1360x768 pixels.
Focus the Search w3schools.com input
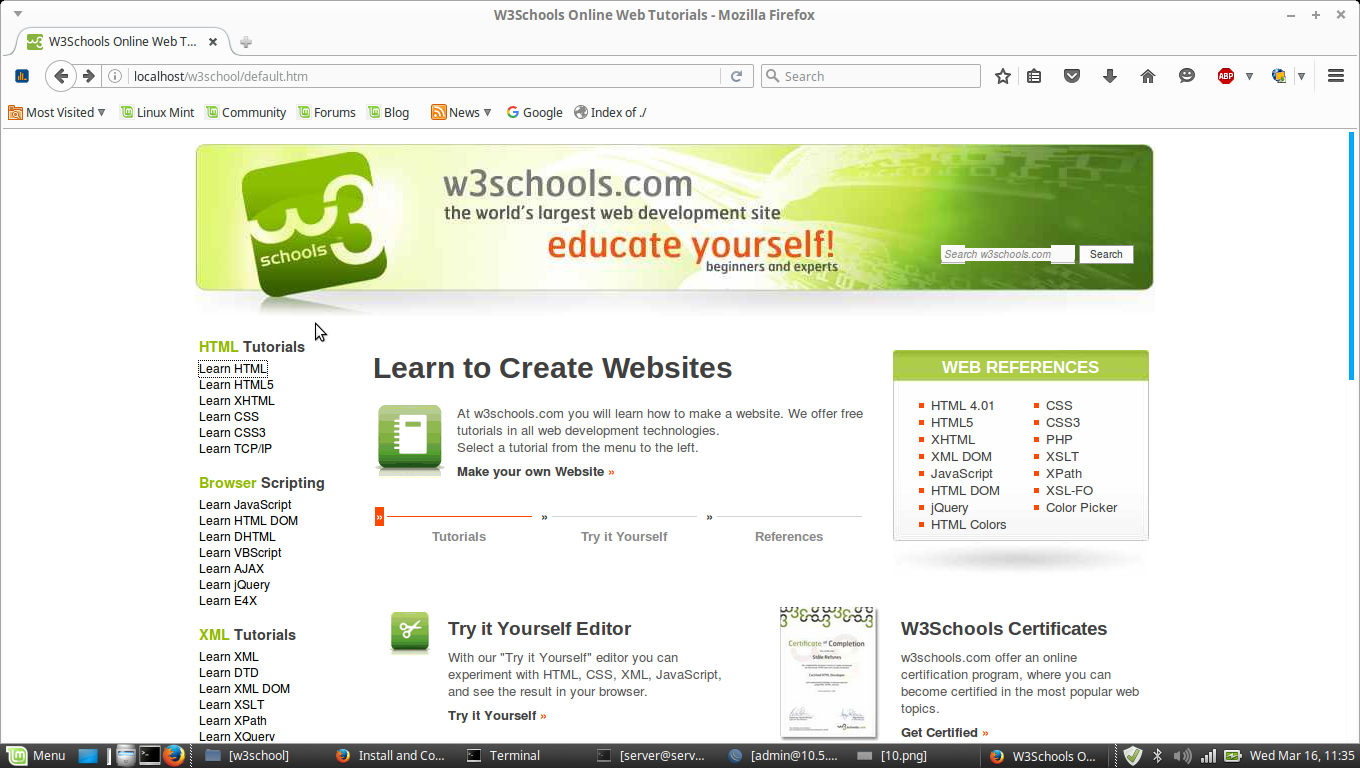(x=1008, y=254)
